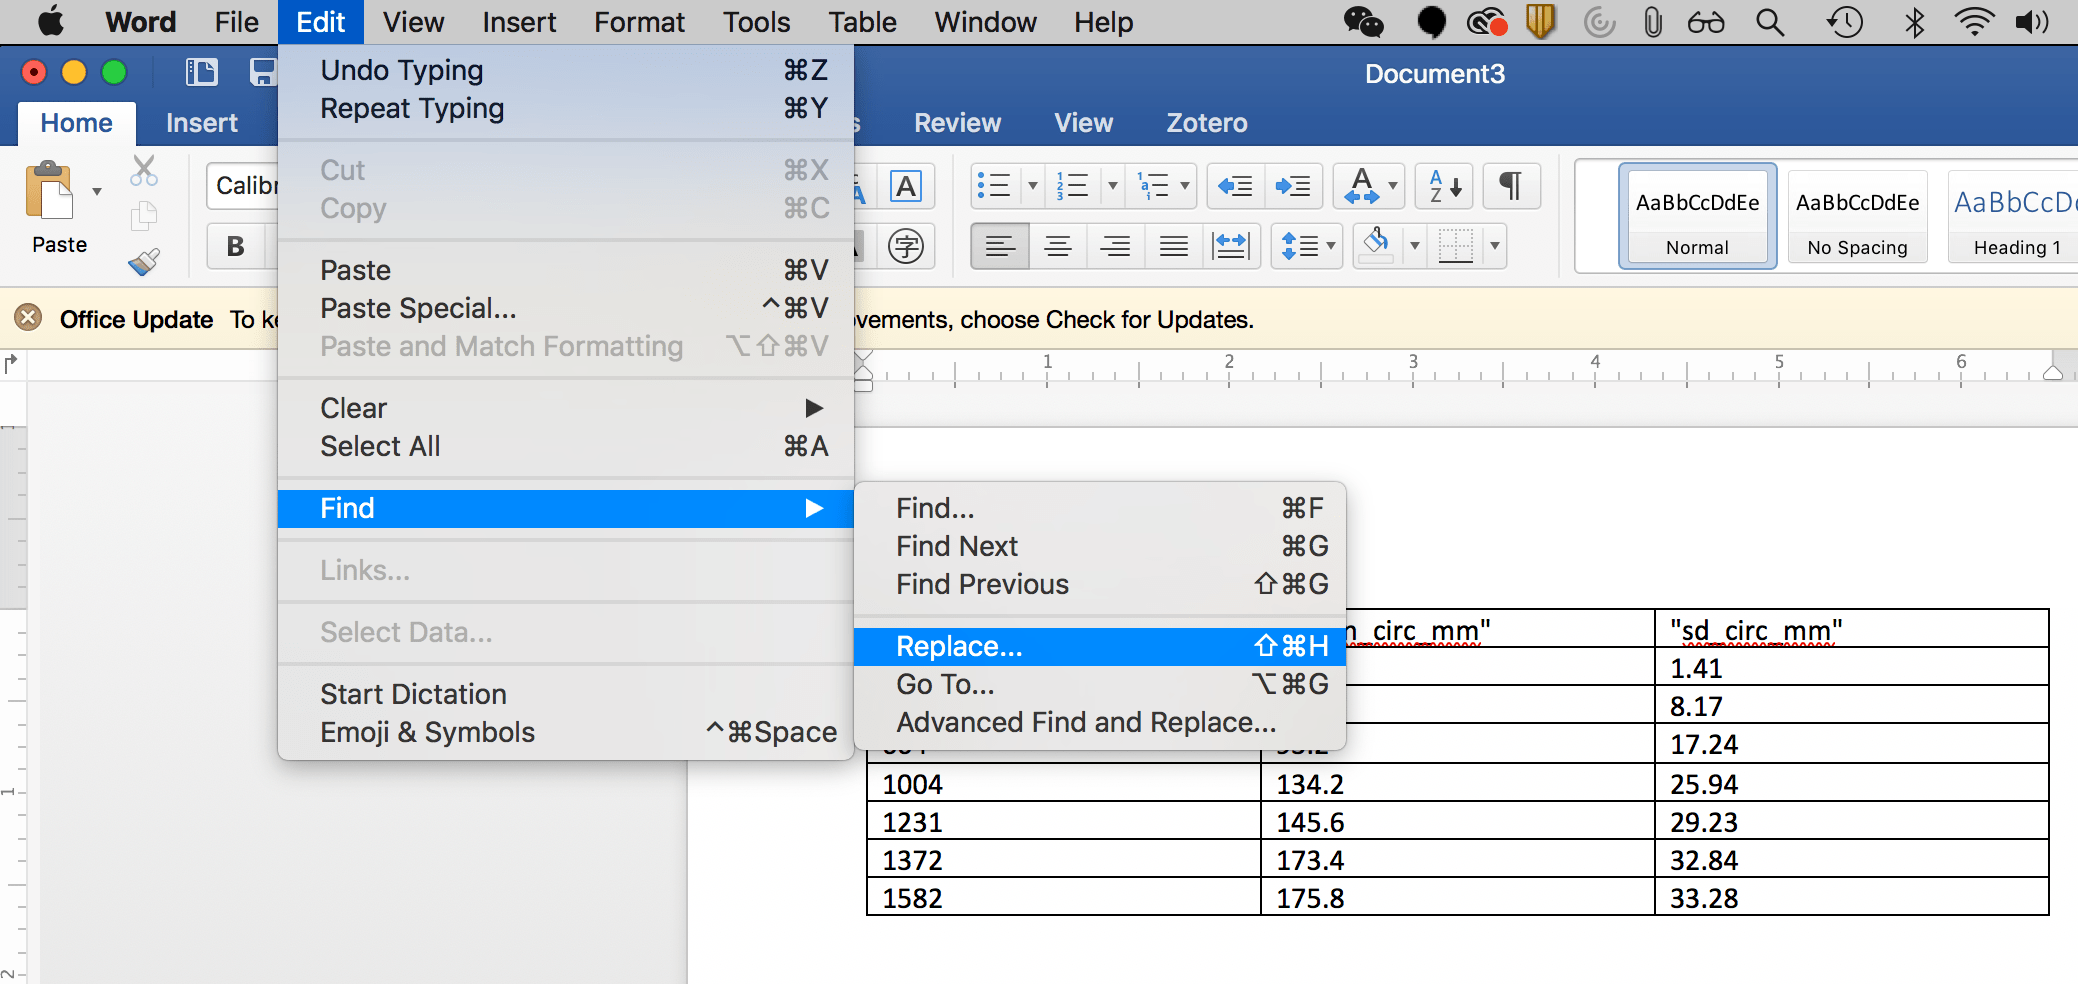Apply the Heading 1 style
This screenshot has height=984, width=2078.
(2016, 216)
